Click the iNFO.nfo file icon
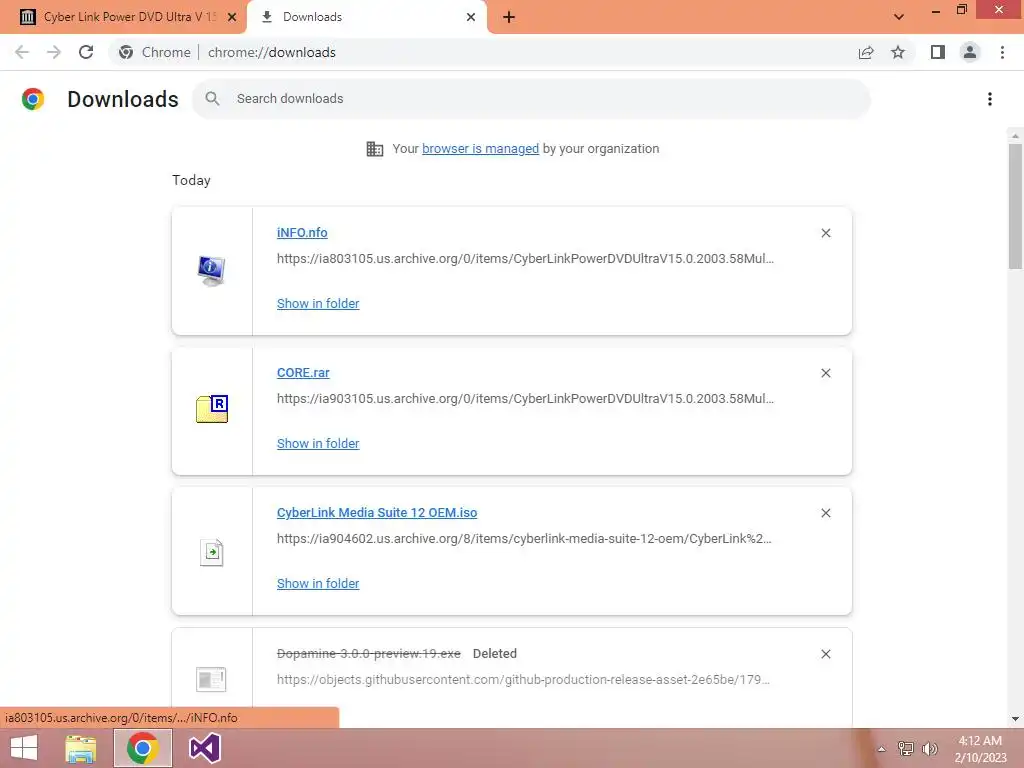This screenshot has height=768, width=1024. 212,271
